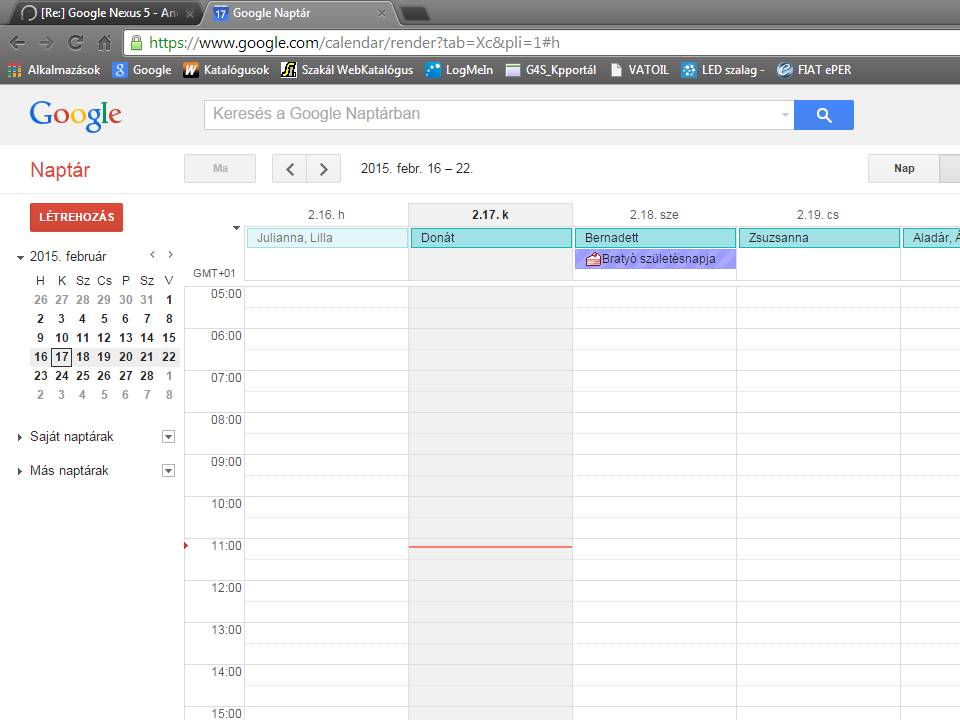Viewport: 960px width, 720px height.
Task: Switch to the Google Nexus 5 tab
Action: point(107,13)
